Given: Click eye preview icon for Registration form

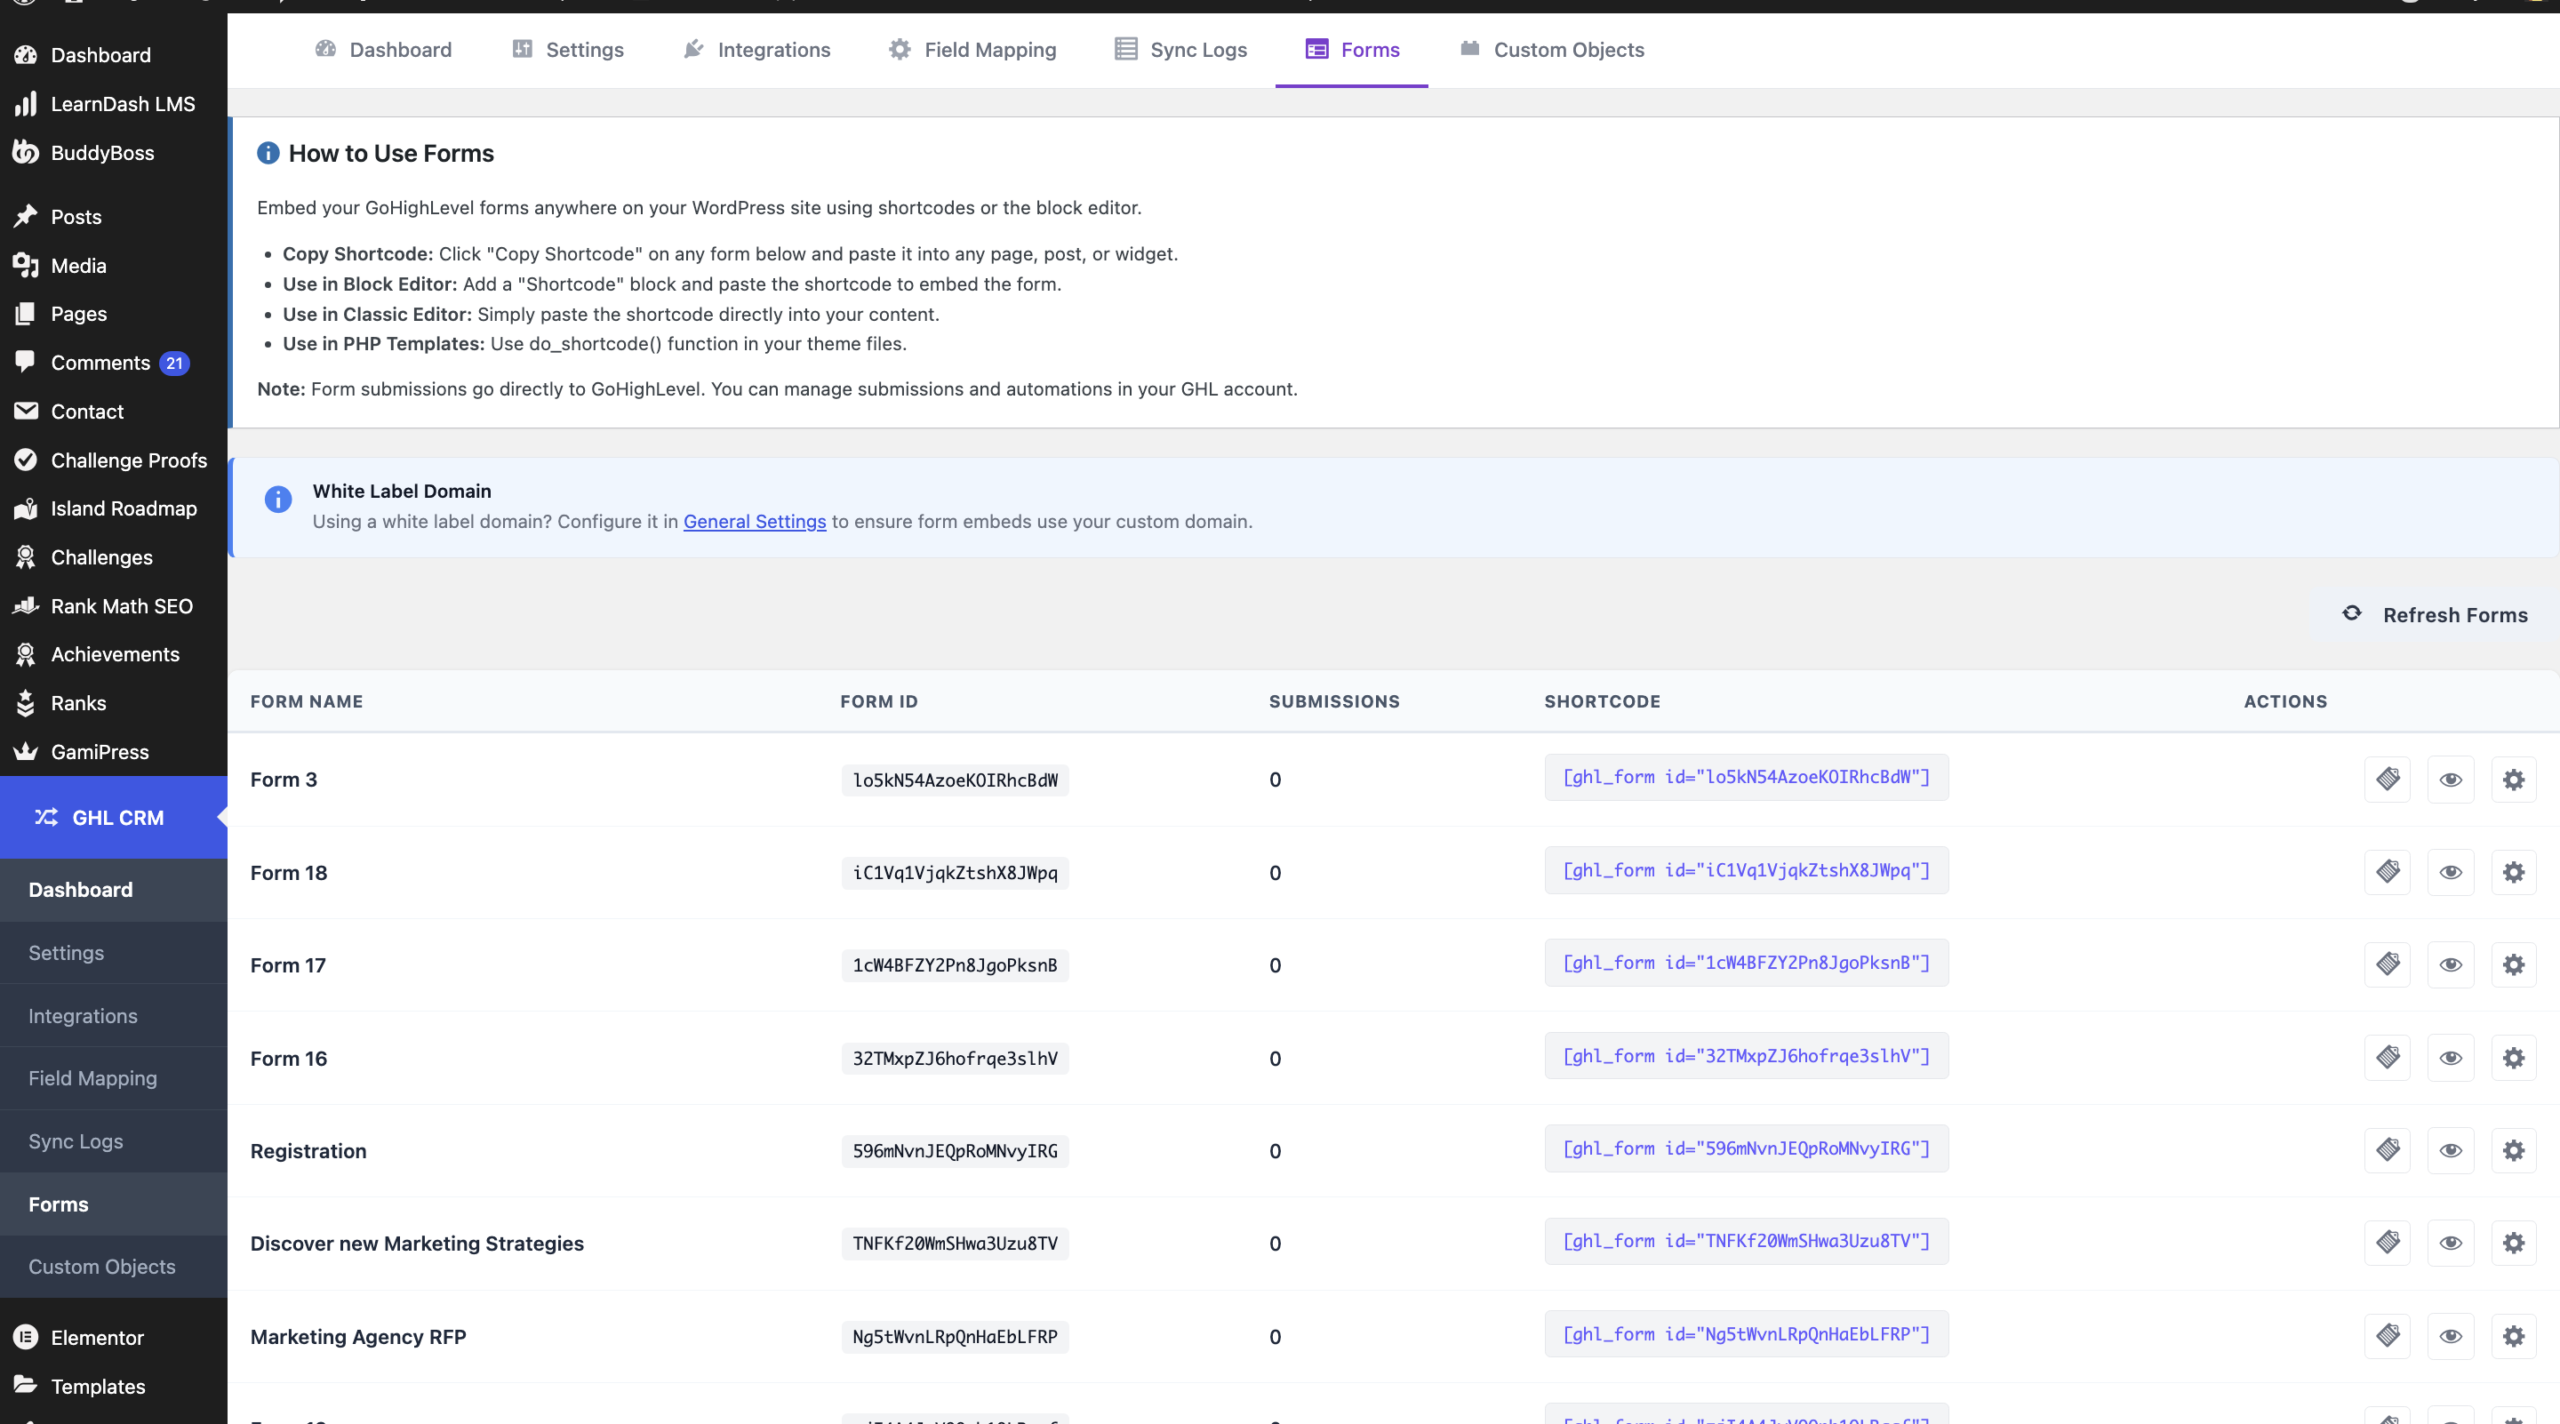Looking at the screenshot, I should pyautogui.click(x=2450, y=1150).
